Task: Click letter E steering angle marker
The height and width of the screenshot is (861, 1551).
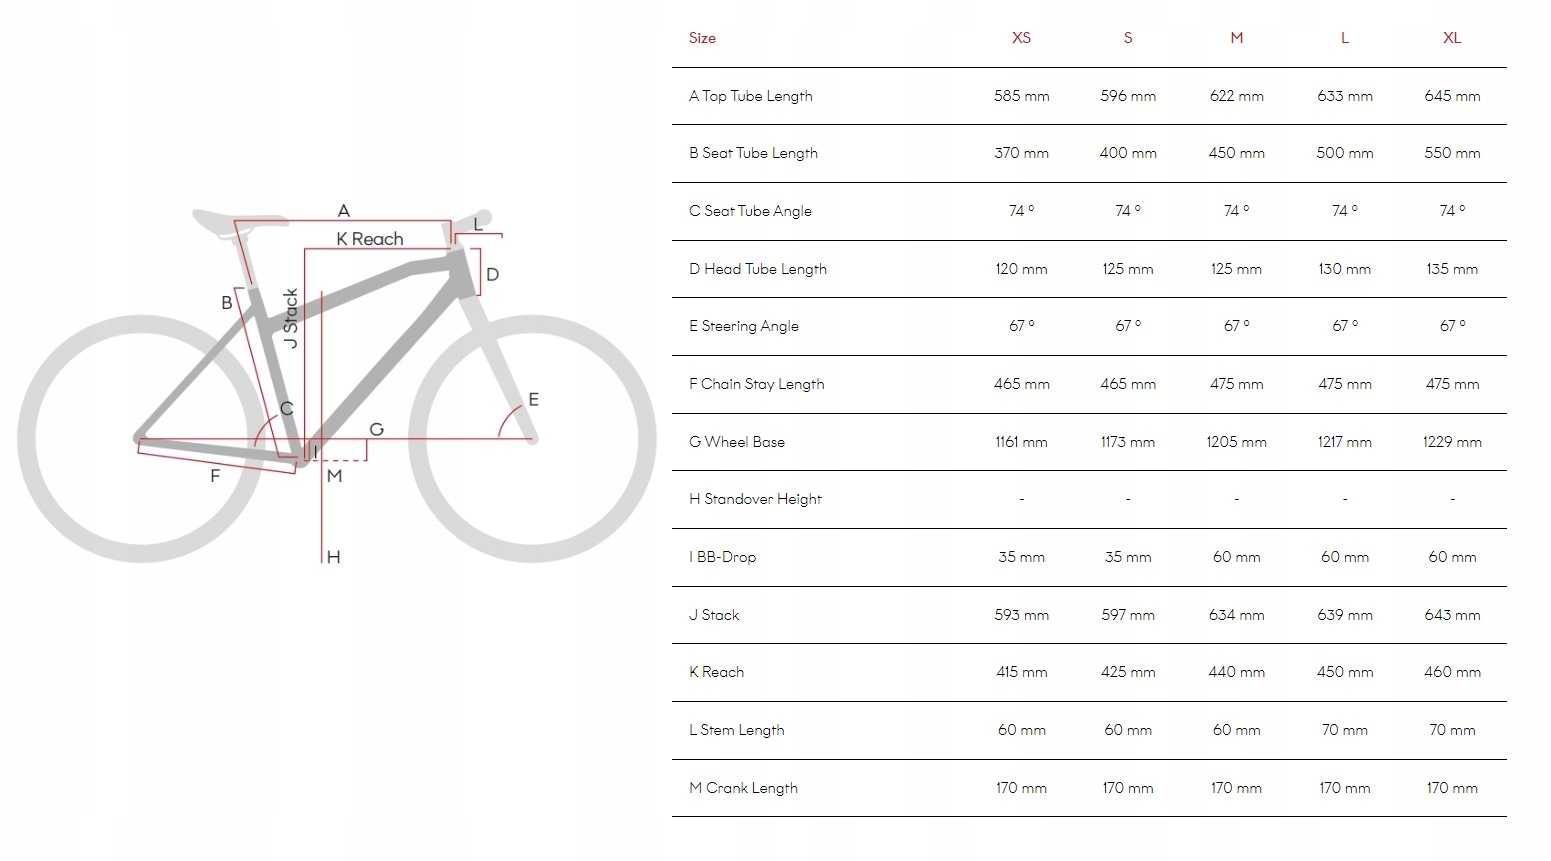Action: (x=533, y=400)
